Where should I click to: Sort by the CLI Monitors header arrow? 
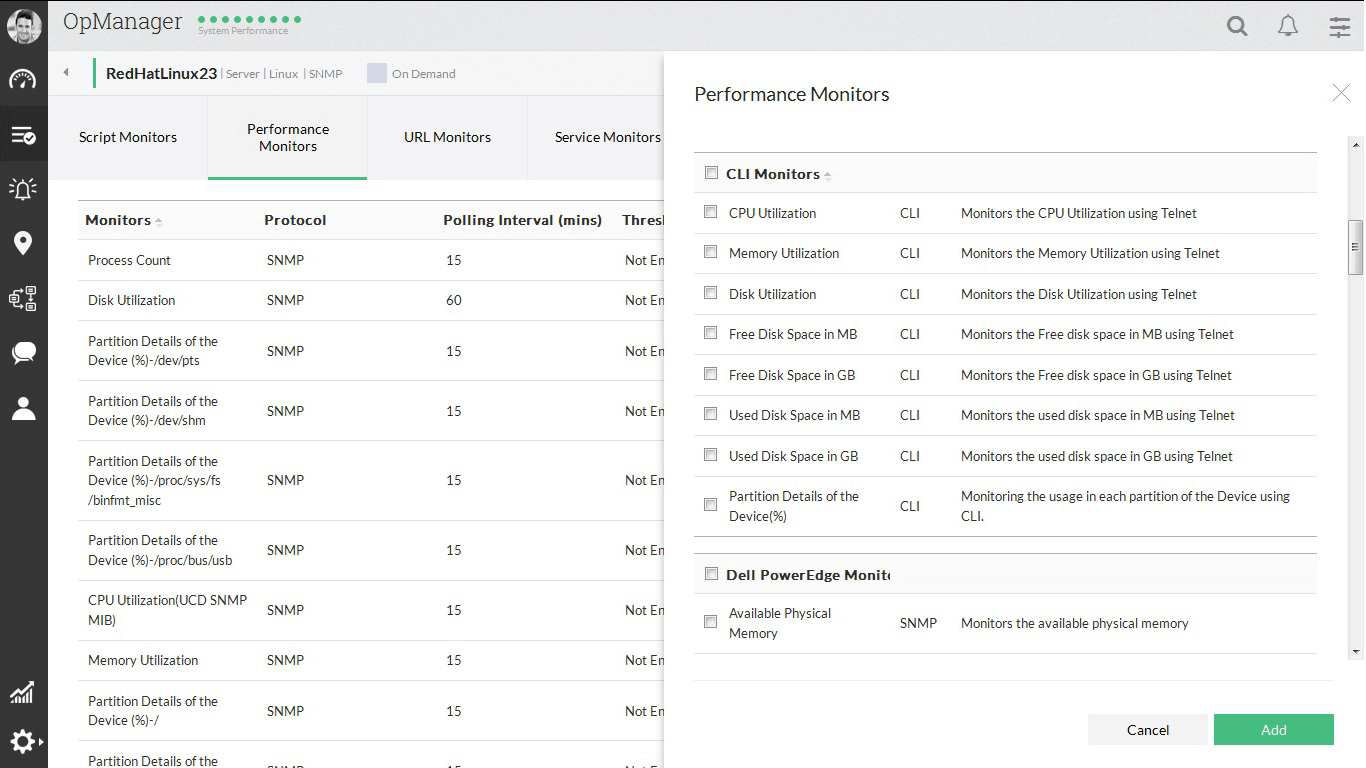tap(828, 176)
